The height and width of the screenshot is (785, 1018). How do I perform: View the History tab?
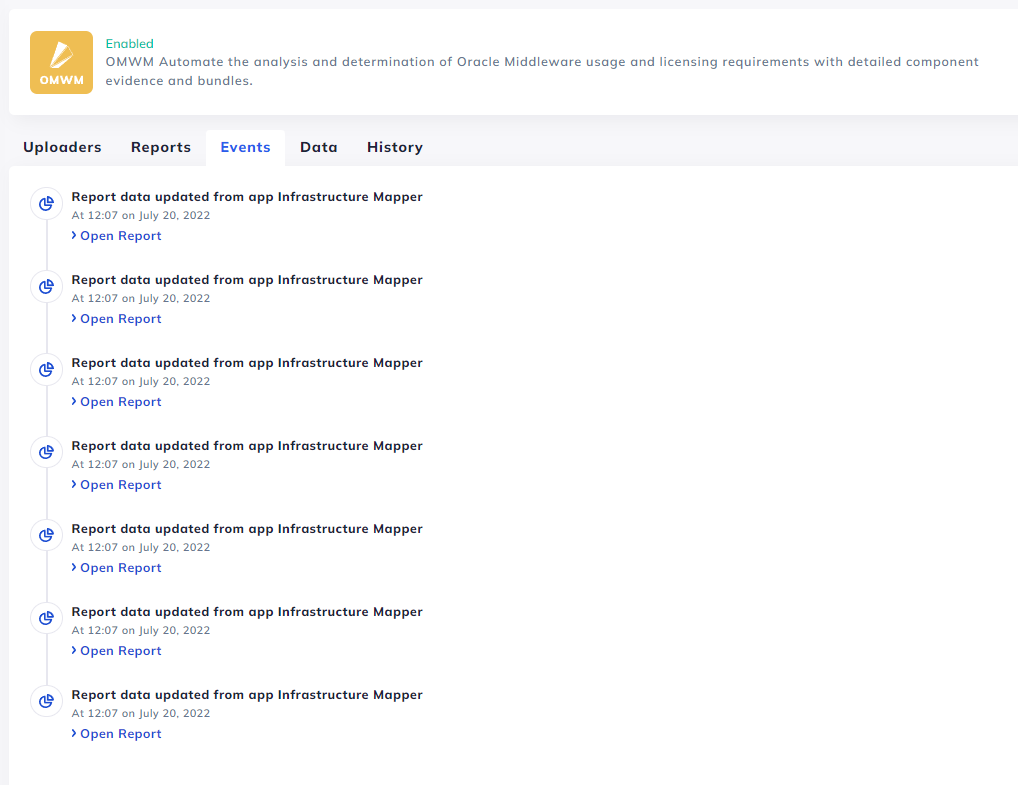coord(395,147)
